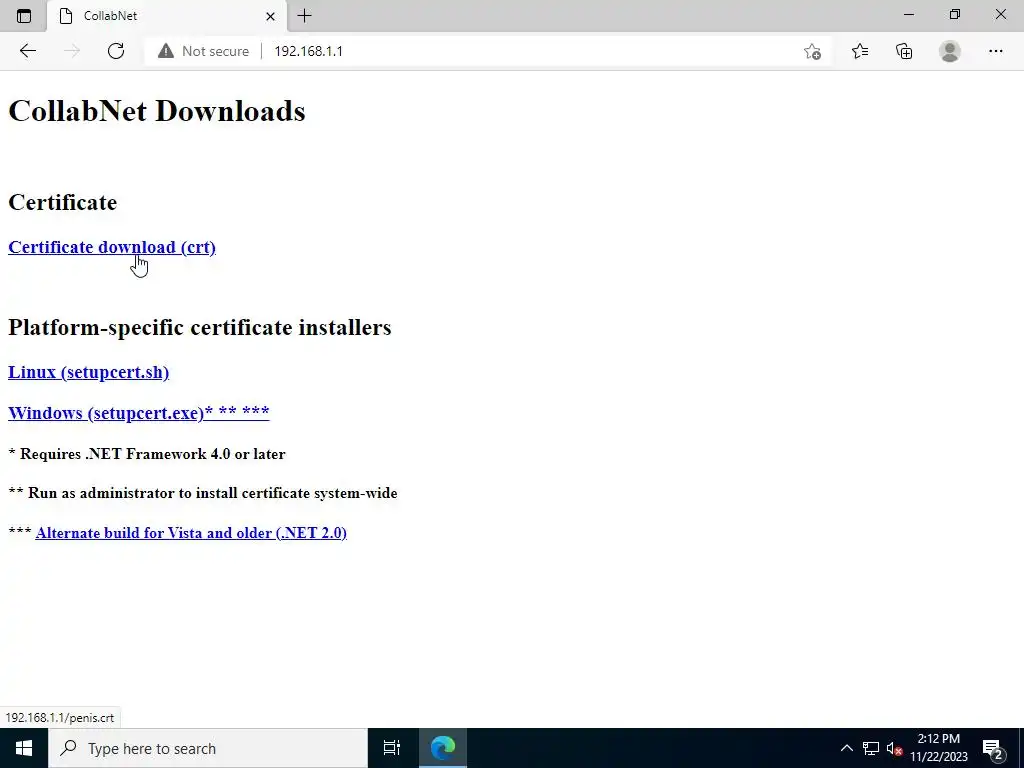The width and height of the screenshot is (1024, 768).
Task: Close the CollabNet tab
Action: click(x=270, y=16)
